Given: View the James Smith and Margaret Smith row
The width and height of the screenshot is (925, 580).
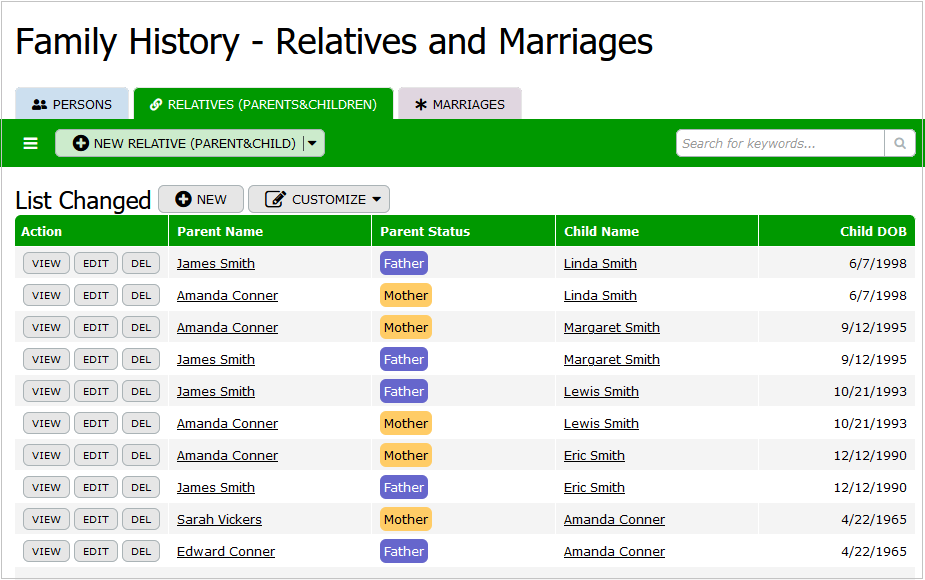Looking at the screenshot, I should point(47,359).
